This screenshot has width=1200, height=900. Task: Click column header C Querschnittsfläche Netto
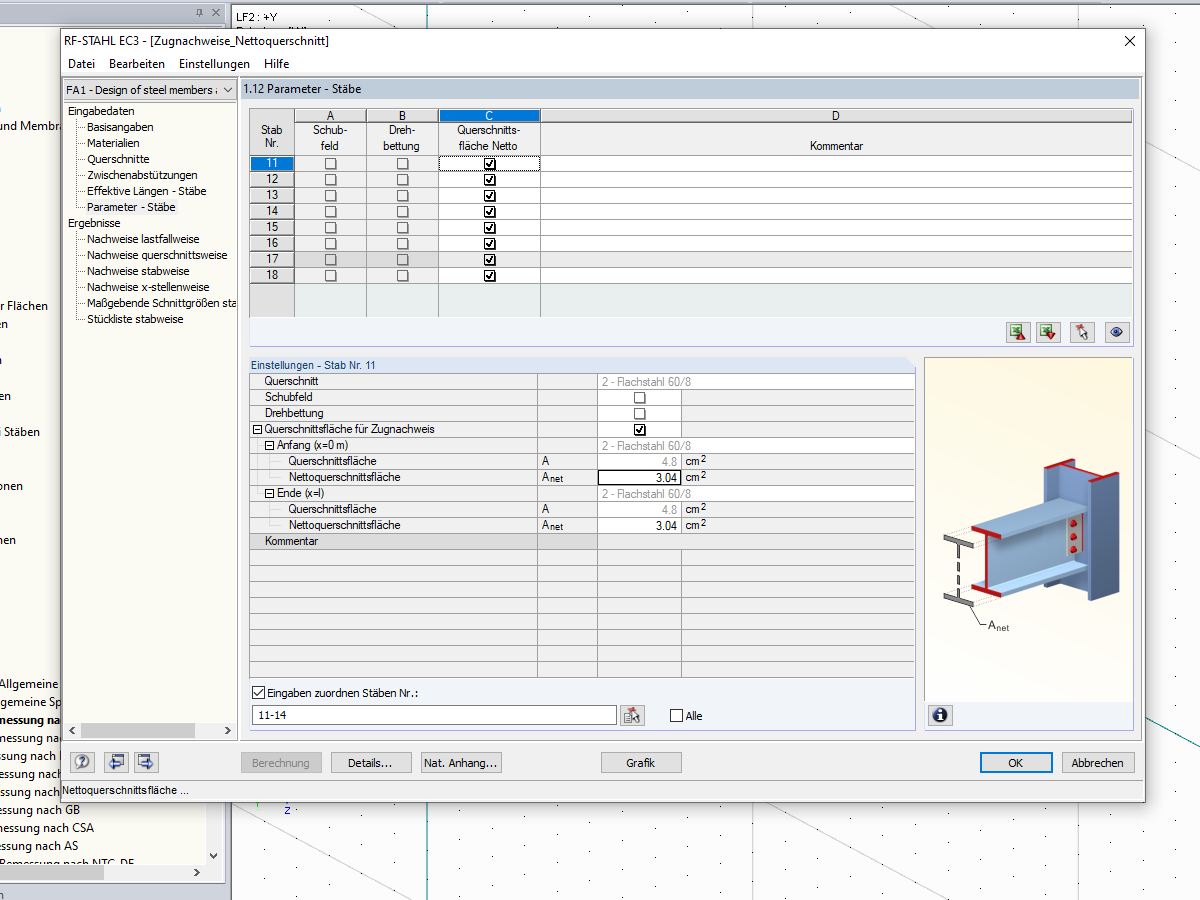click(489, 132)
